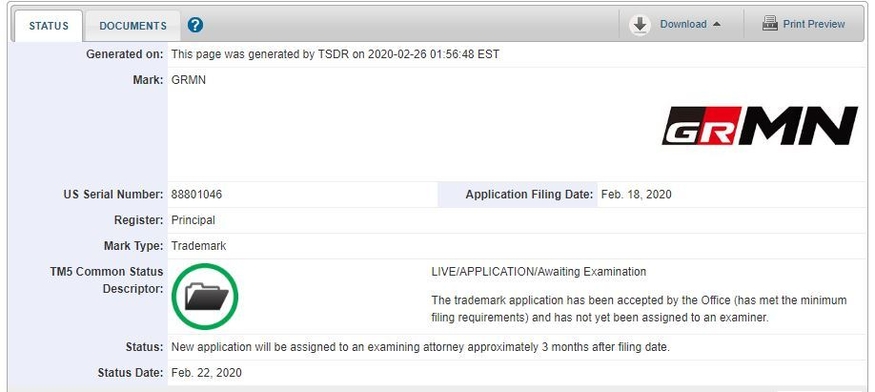Click the printer icon beside Print Preview
The height and width of the screenshot is (392, 875).
pos(770,24)
